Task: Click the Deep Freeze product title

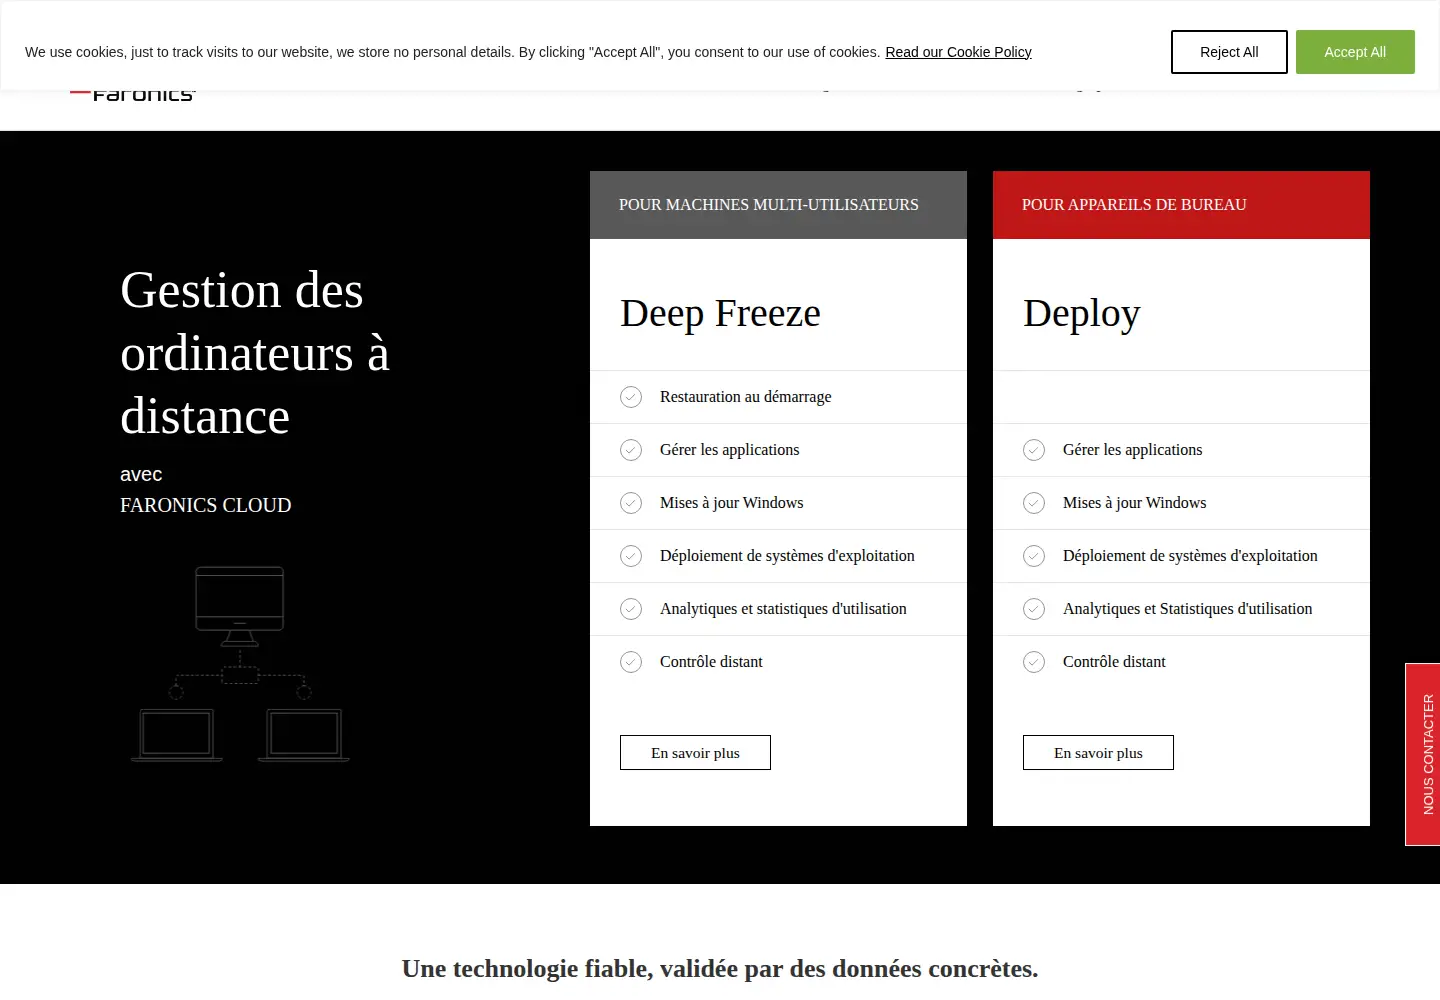Action: pyautogui.click(x=720, y=314)
